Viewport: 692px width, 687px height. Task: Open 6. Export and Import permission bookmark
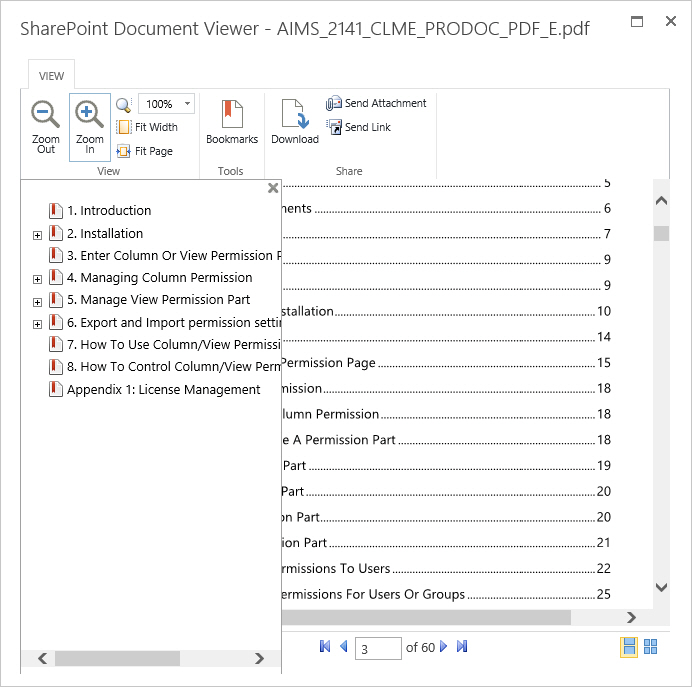coord(174,323)
